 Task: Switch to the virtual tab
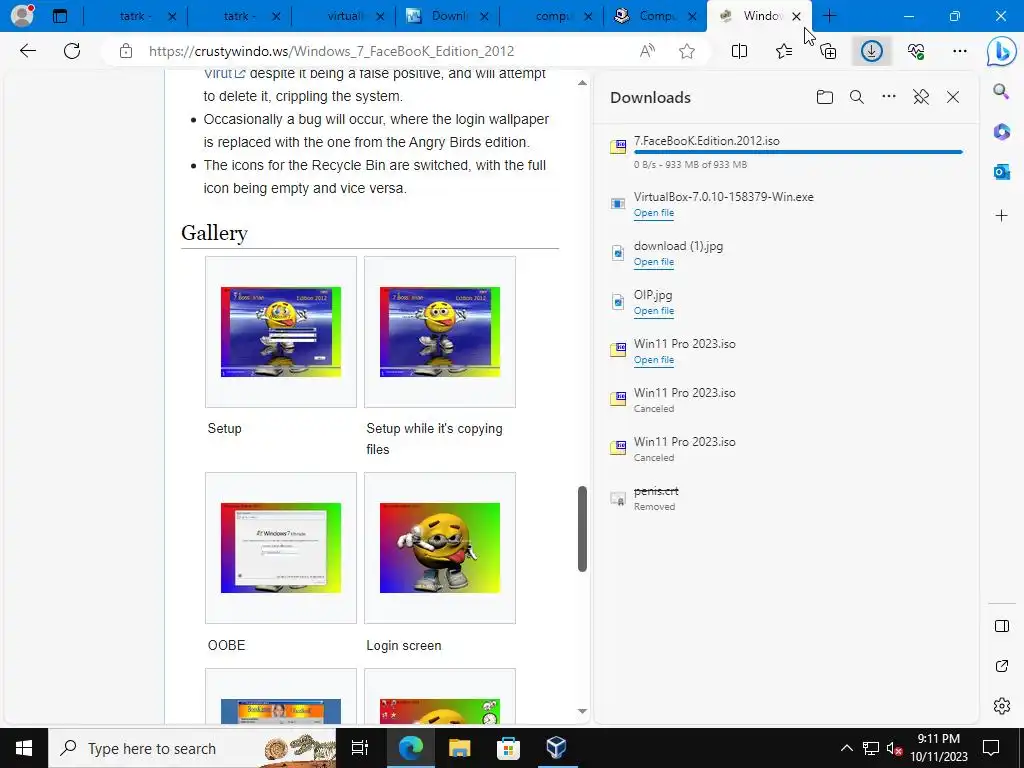pos(344,16)
